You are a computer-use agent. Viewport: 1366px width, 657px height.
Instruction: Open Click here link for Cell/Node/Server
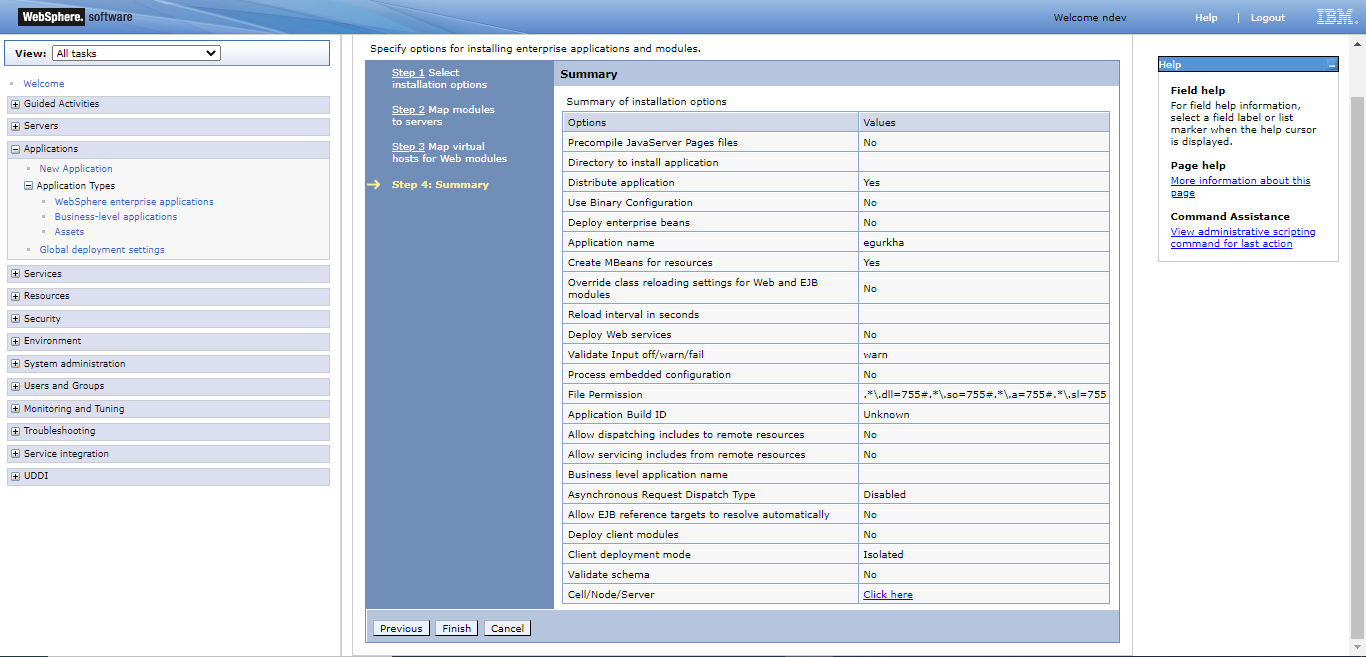pyautogui.click(x=888, y=595)
